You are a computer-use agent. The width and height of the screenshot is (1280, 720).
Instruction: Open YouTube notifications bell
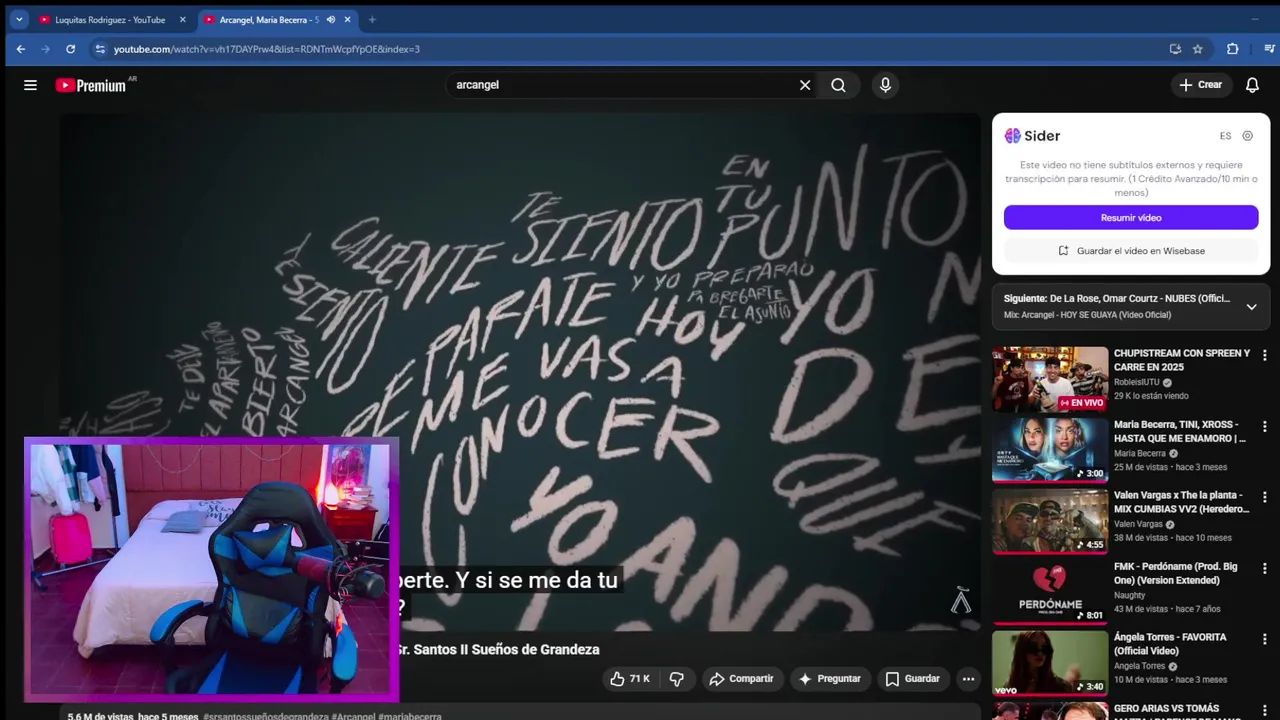click(1252, 85)
